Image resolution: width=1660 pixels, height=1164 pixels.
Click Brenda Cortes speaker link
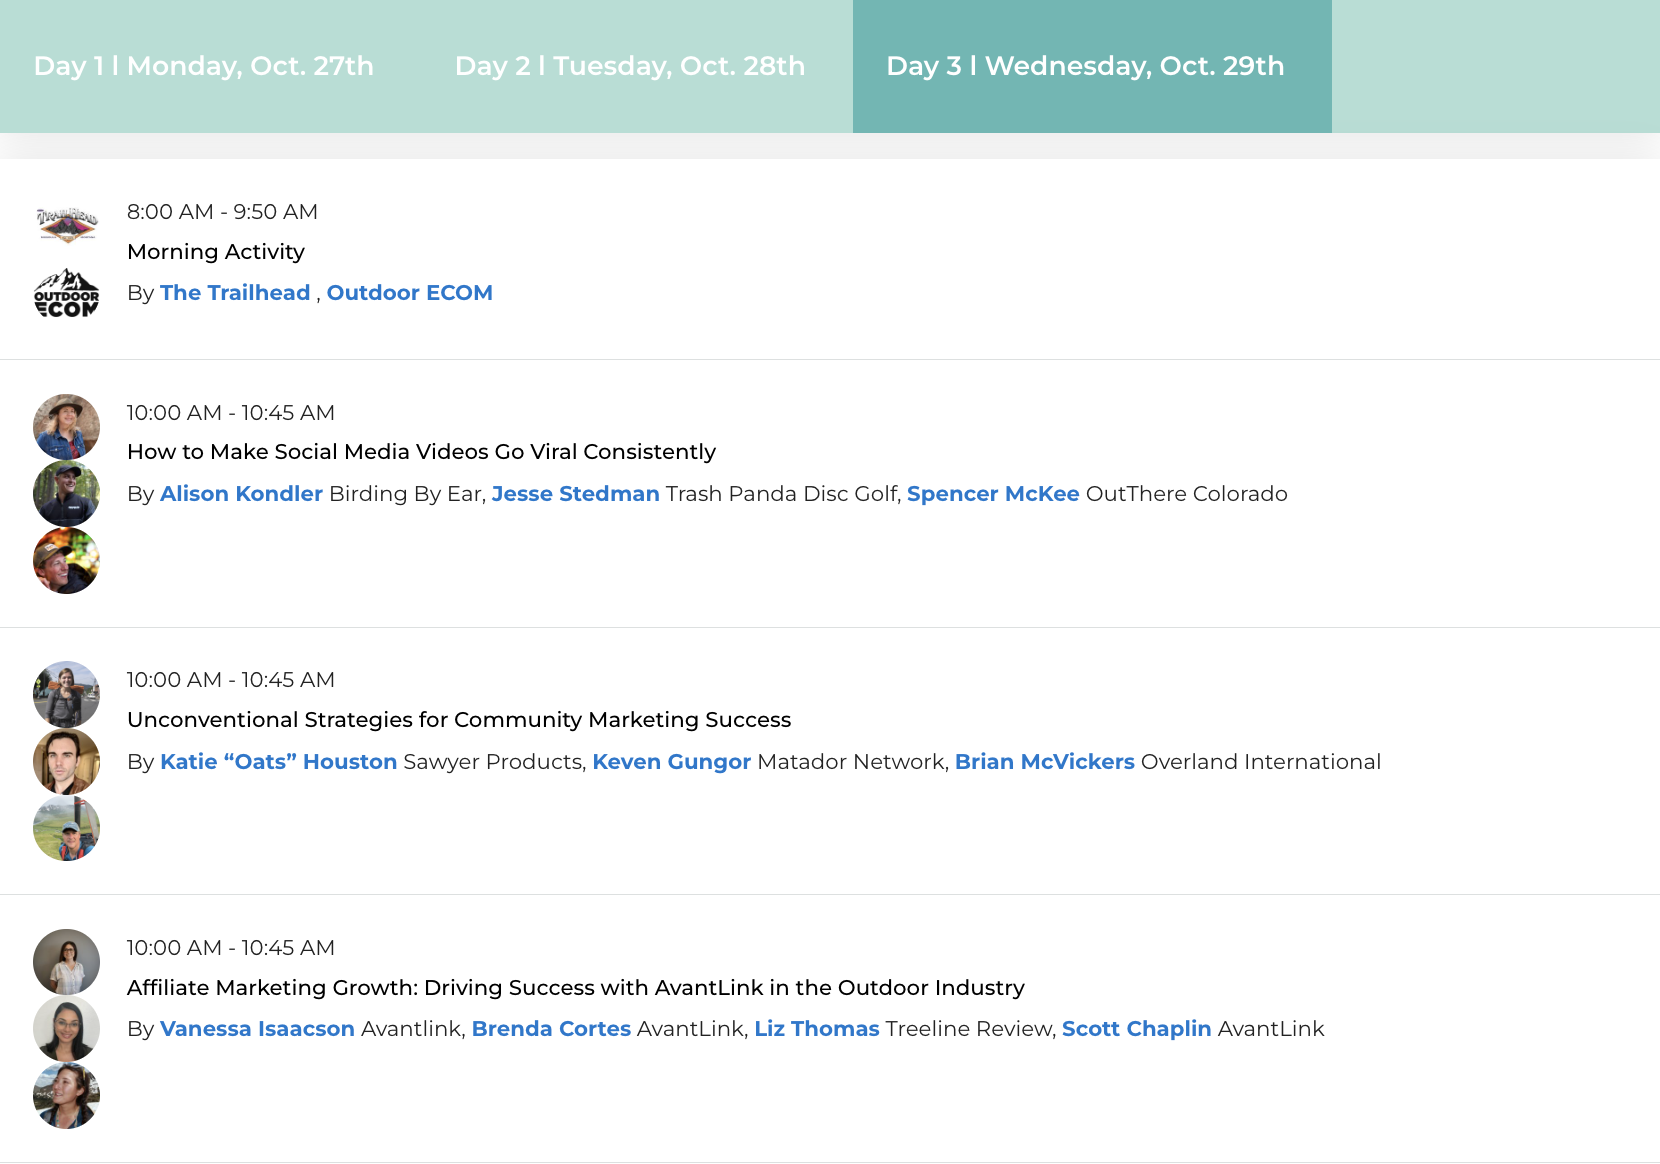[x=551, y=1029]
